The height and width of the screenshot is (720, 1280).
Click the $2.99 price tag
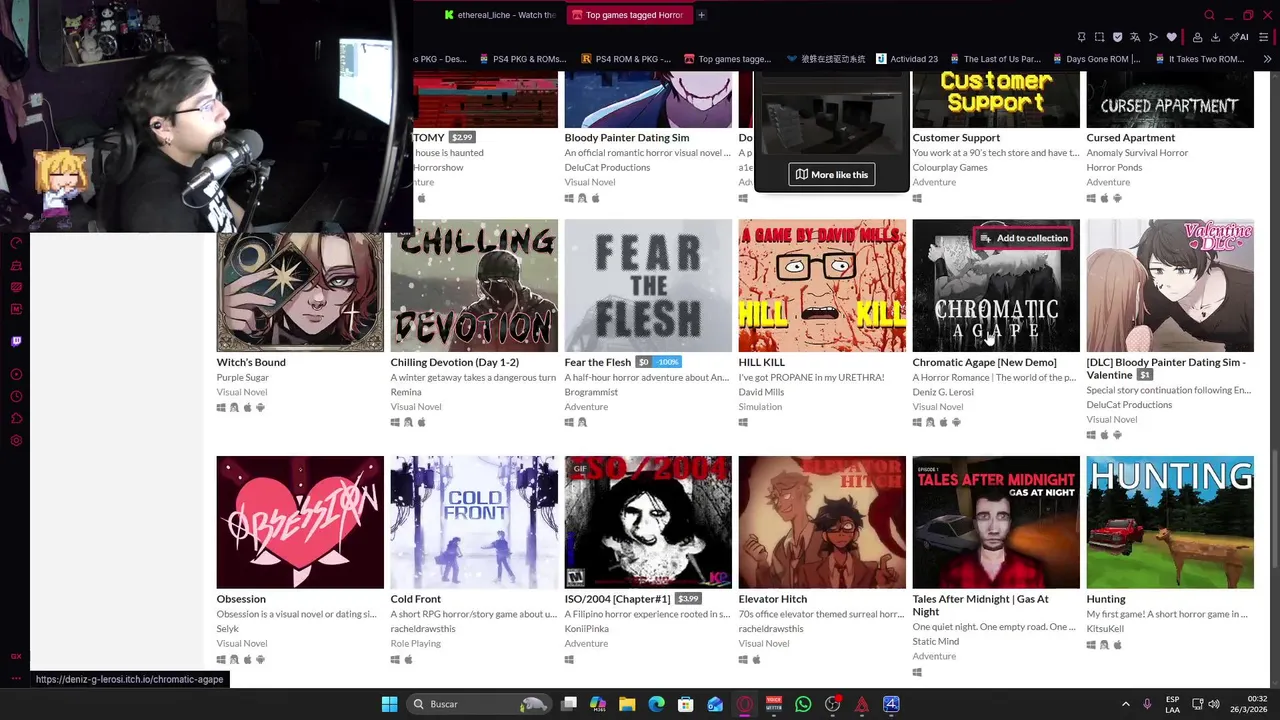tap(462, 138)
